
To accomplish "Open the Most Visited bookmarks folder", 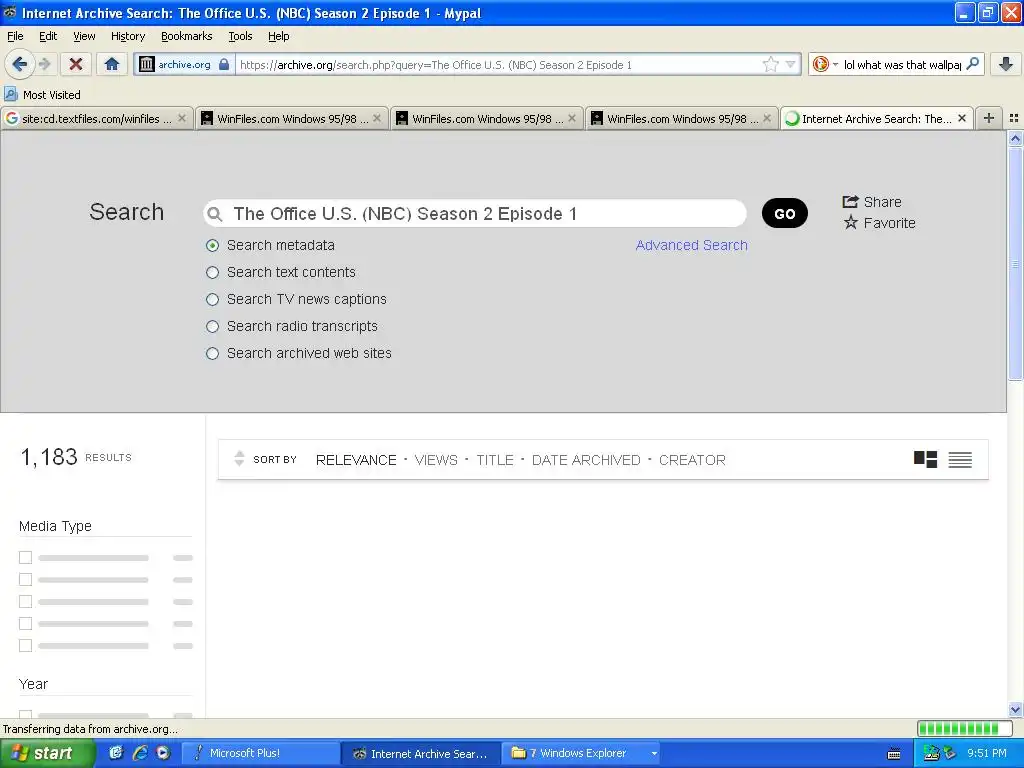I will (x=42, y=95).
